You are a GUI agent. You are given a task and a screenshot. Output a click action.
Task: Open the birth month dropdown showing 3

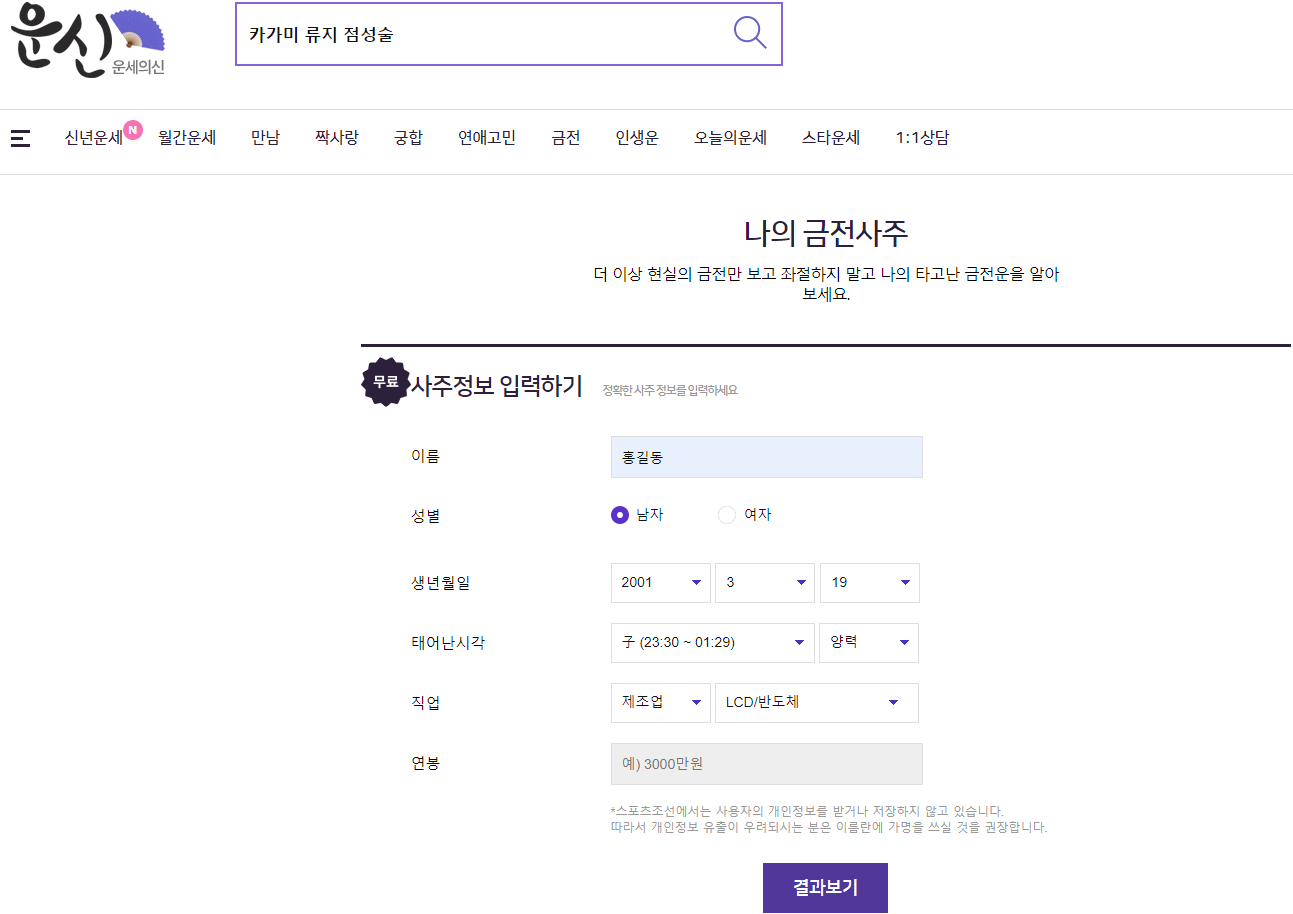click(764, 582)
